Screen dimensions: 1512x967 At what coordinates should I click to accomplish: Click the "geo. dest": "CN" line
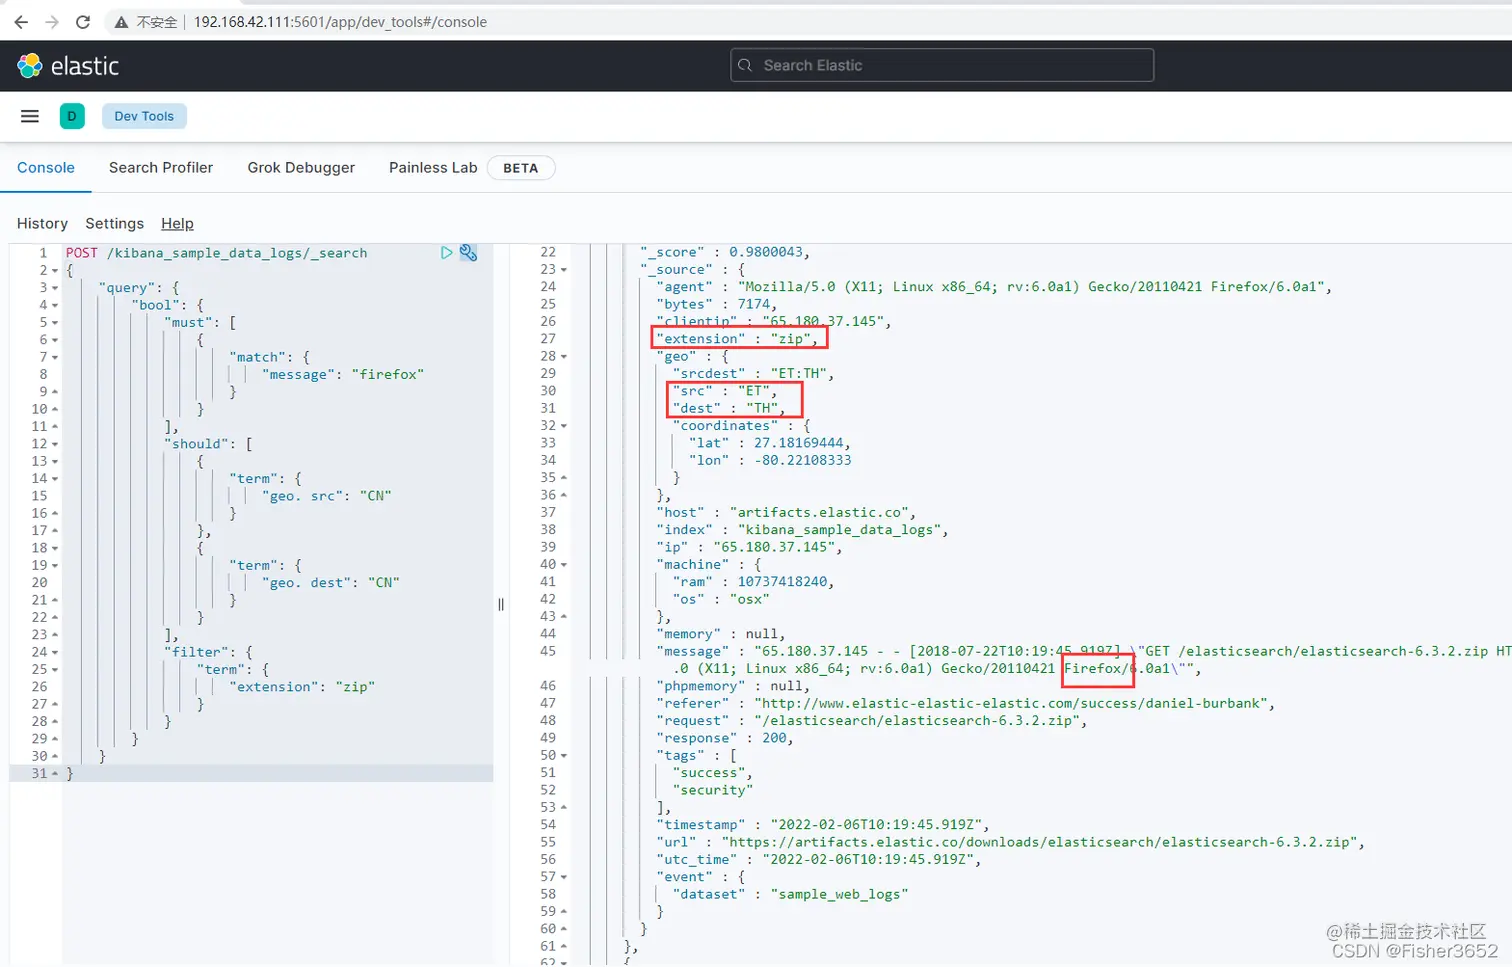click(331, 583)
